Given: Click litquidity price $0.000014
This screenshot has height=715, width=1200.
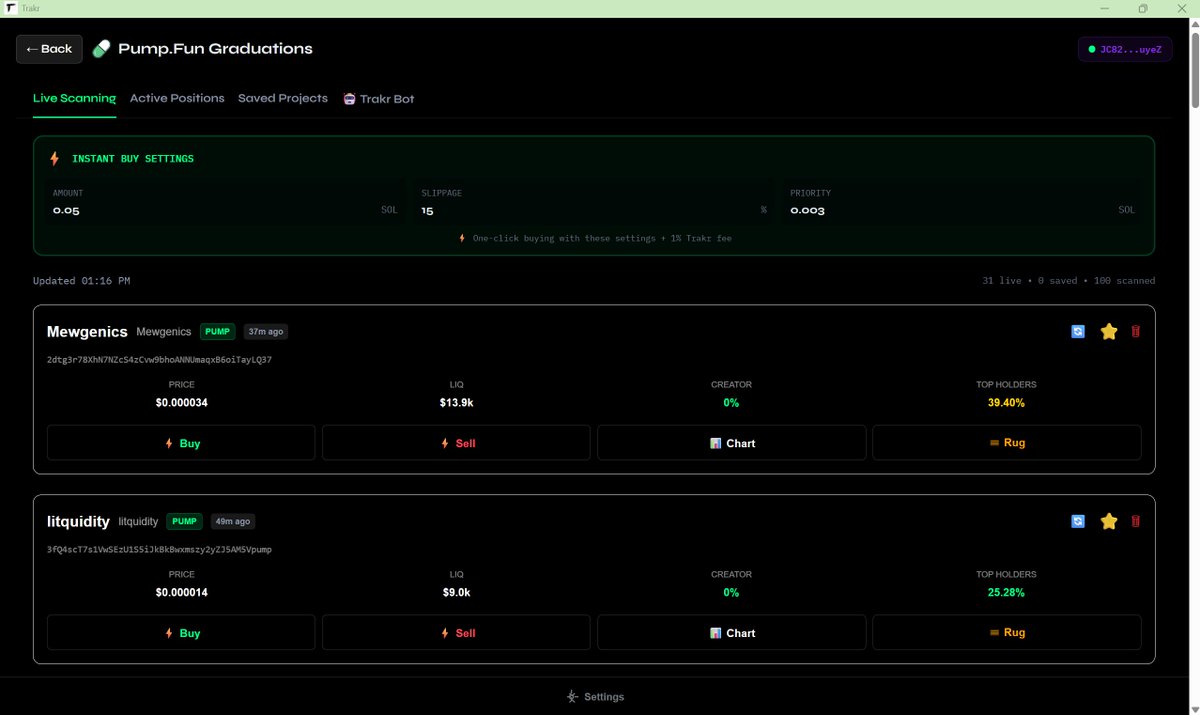Looking at the screenshot, I should [181, 593].
